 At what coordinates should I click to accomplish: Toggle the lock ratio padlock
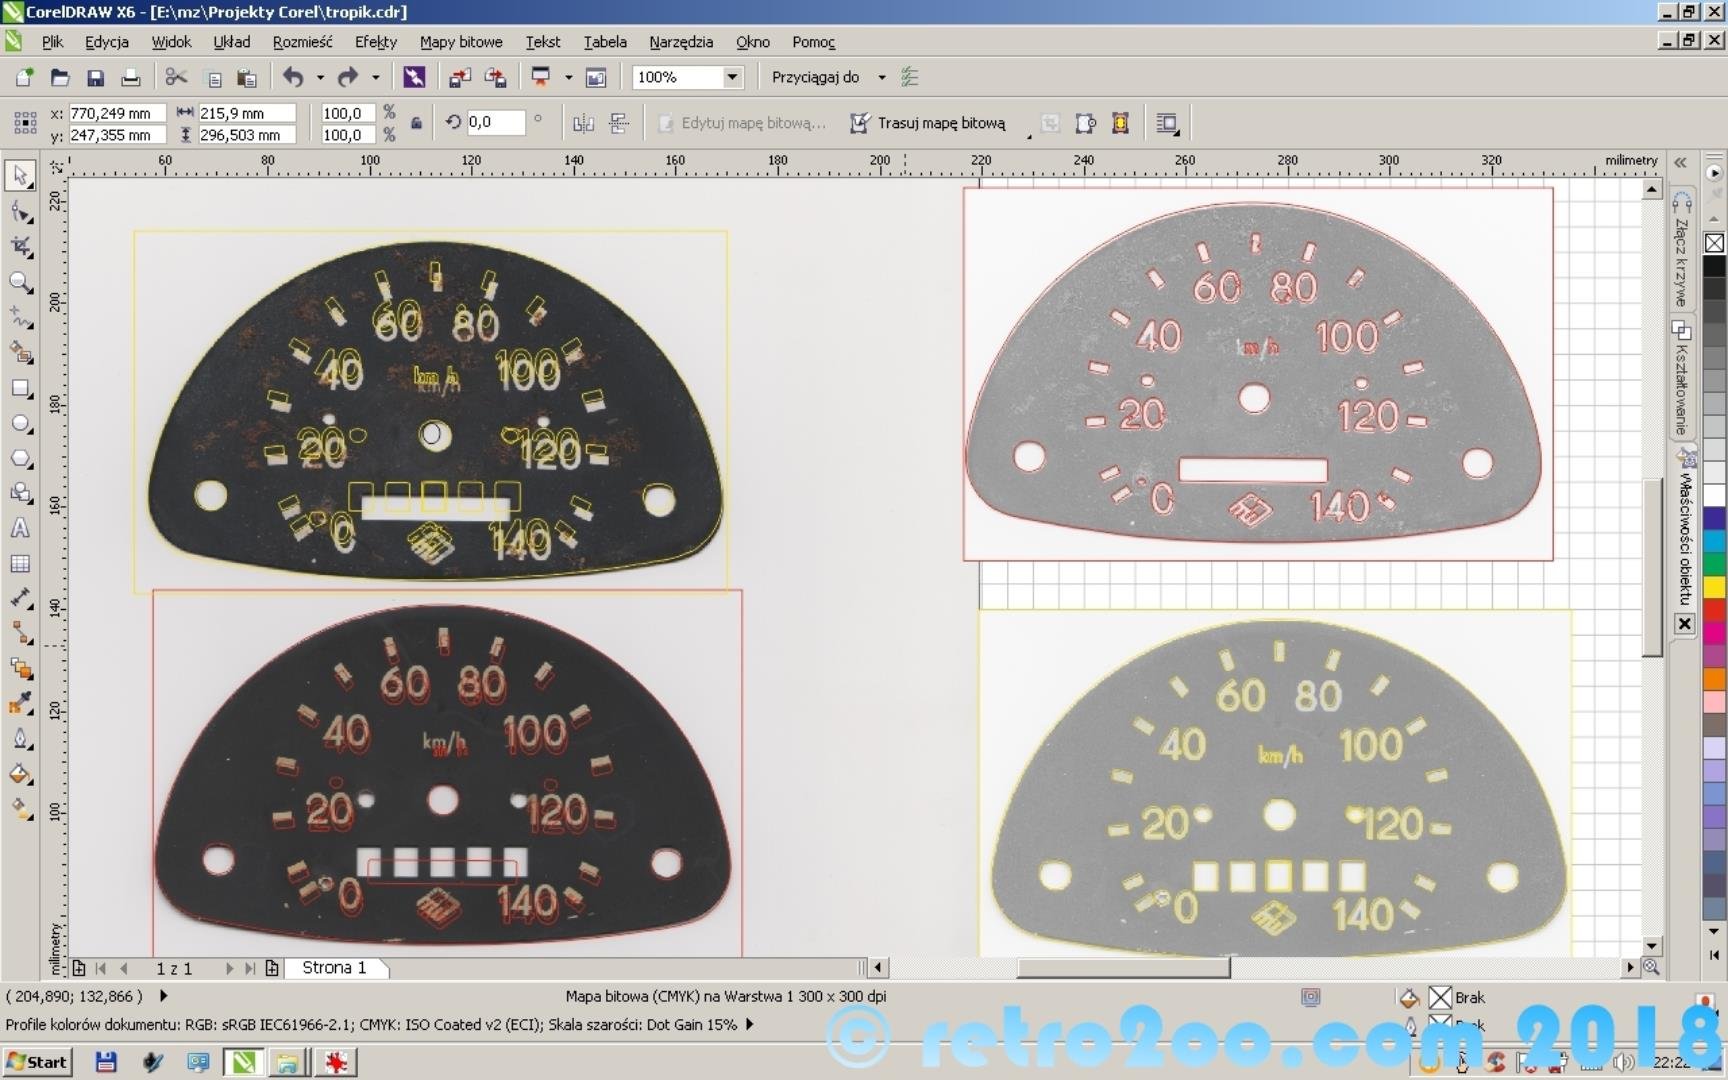[416, 123]
